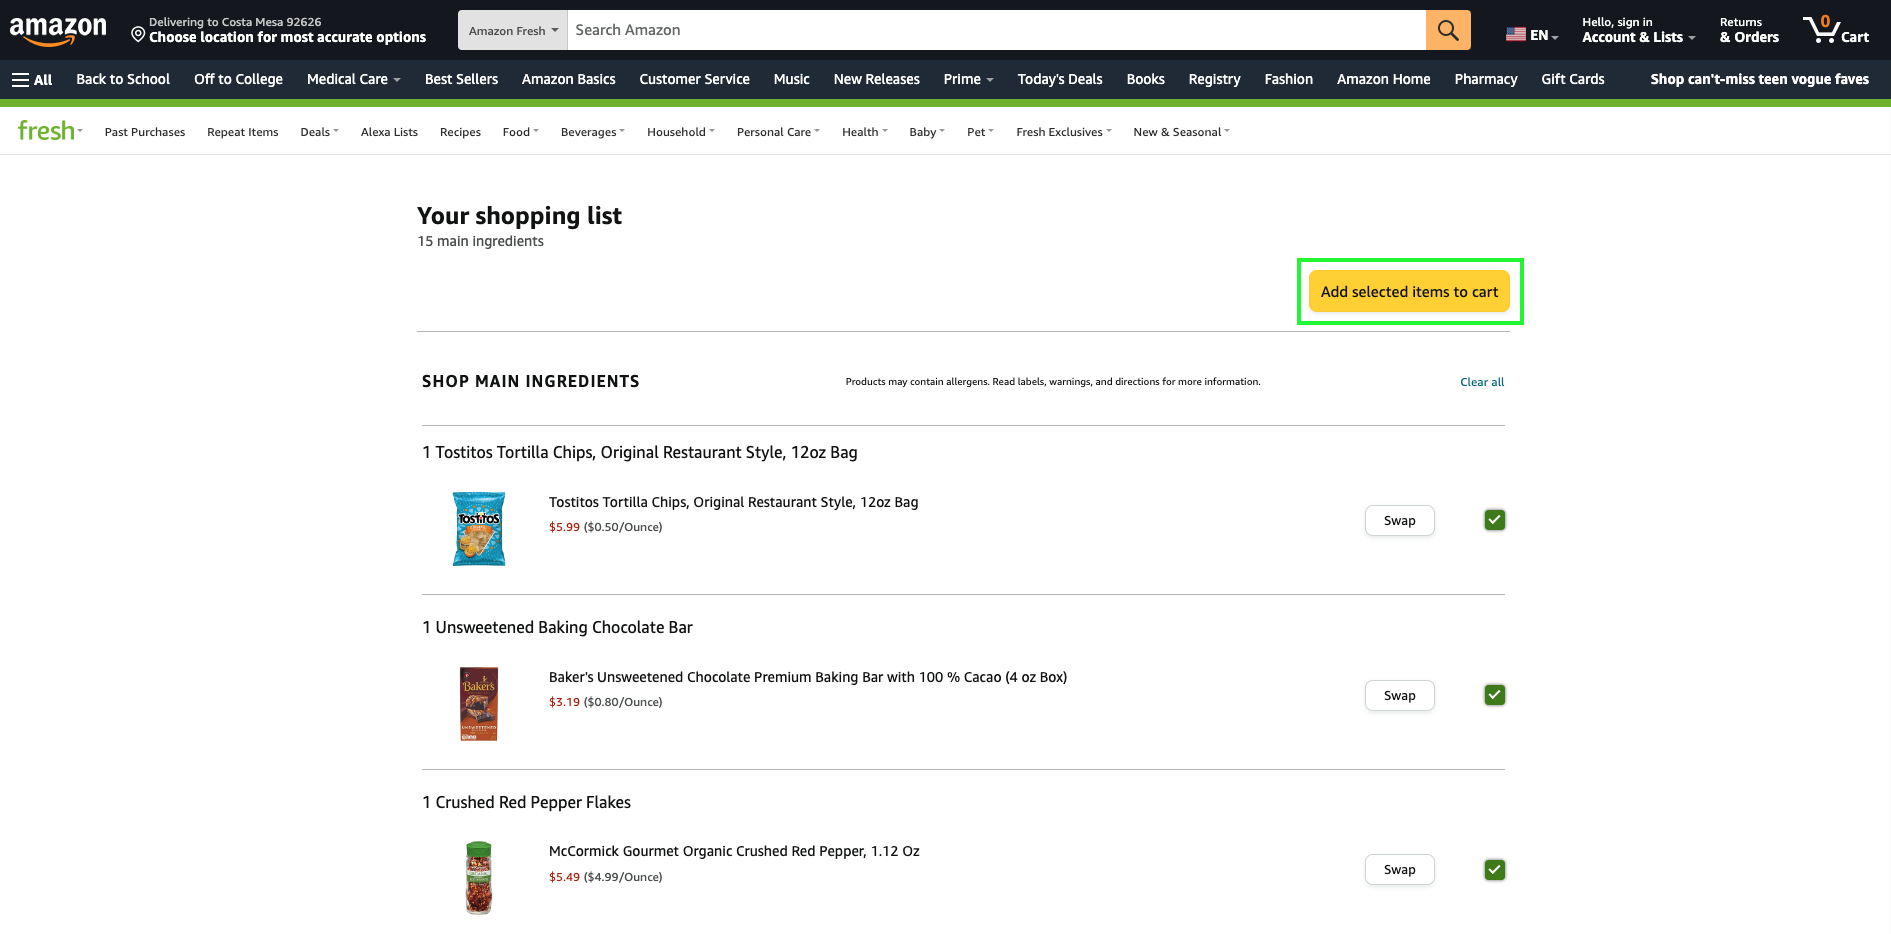Image resolution: width=1891 pixels, height=934 pixels.
Task: Open the Books section
Action: click(1145, 80)
